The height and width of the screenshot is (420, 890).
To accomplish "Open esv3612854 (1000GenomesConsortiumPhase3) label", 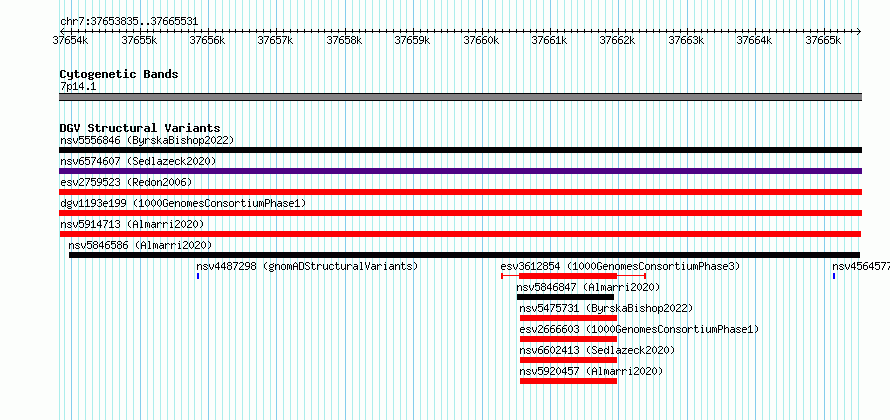I will pos(620,266).
